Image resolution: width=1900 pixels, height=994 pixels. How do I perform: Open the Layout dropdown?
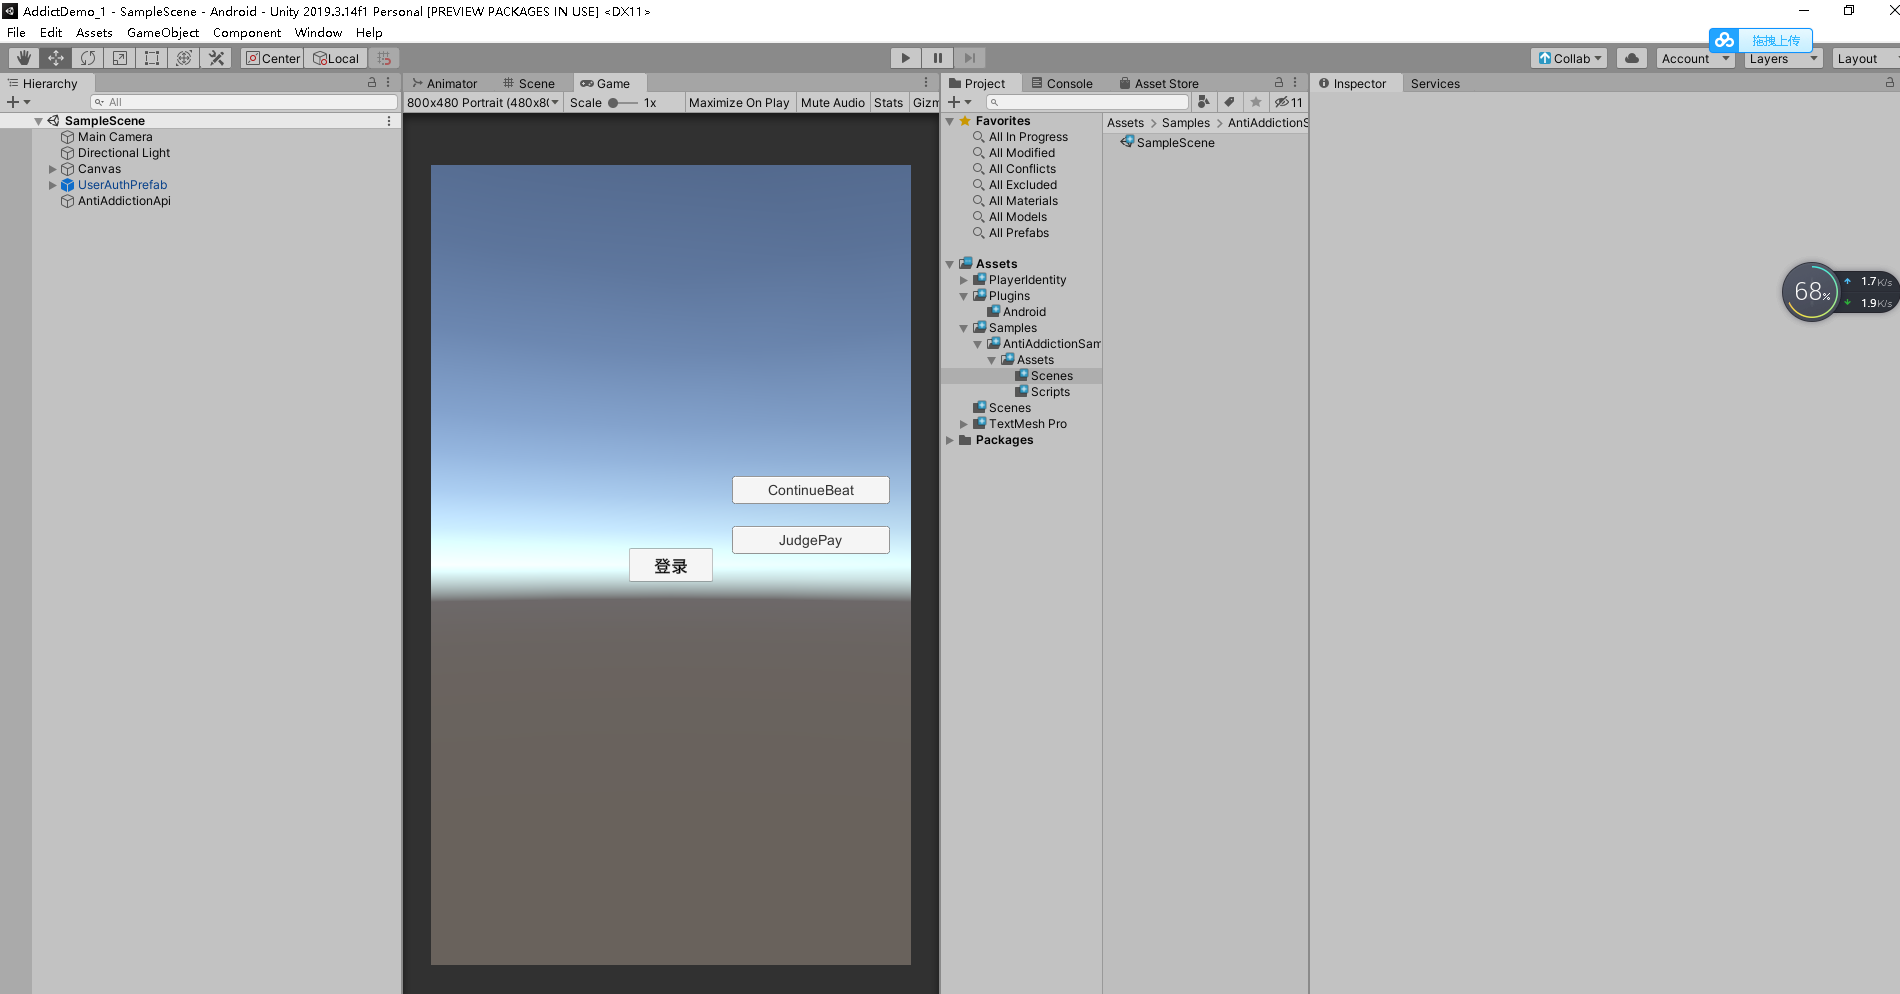click(x=1865, y=58)
